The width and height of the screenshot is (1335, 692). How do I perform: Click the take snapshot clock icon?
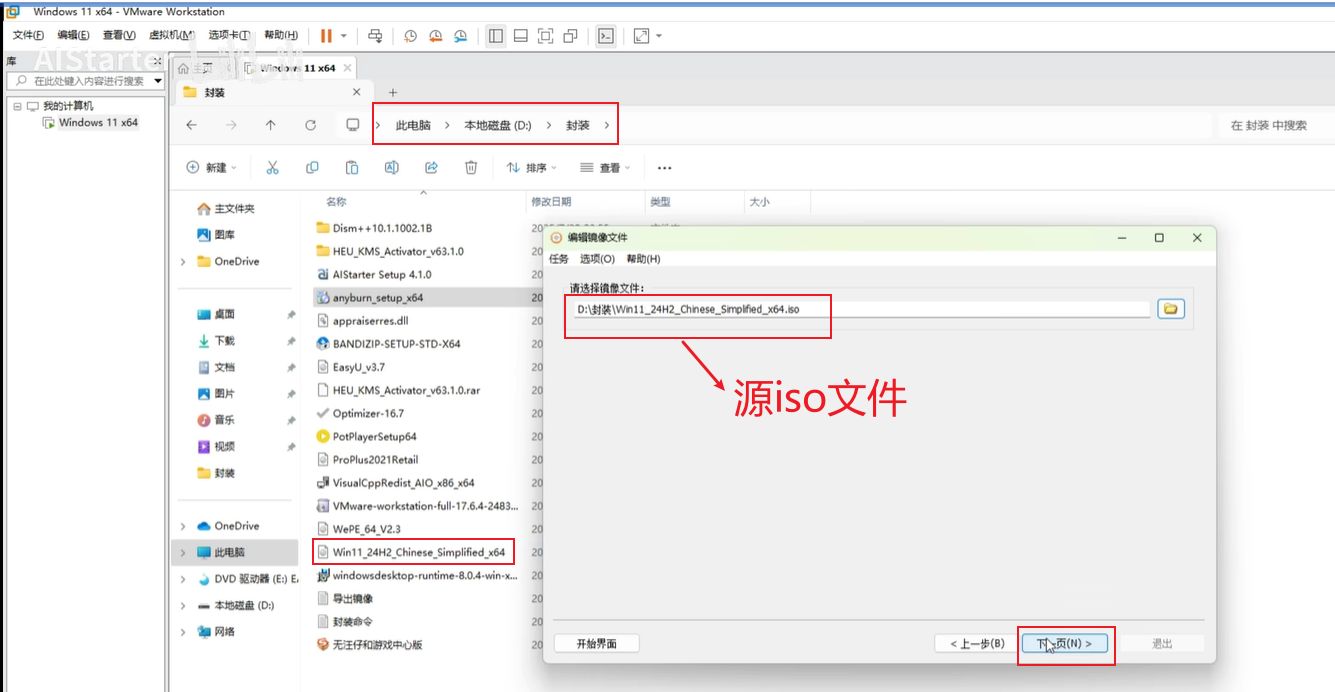[410, 36]
